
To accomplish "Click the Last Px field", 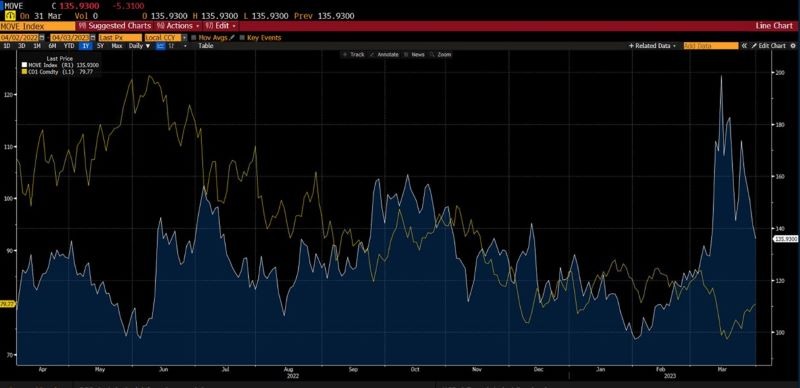I will (x=120, y=38).
